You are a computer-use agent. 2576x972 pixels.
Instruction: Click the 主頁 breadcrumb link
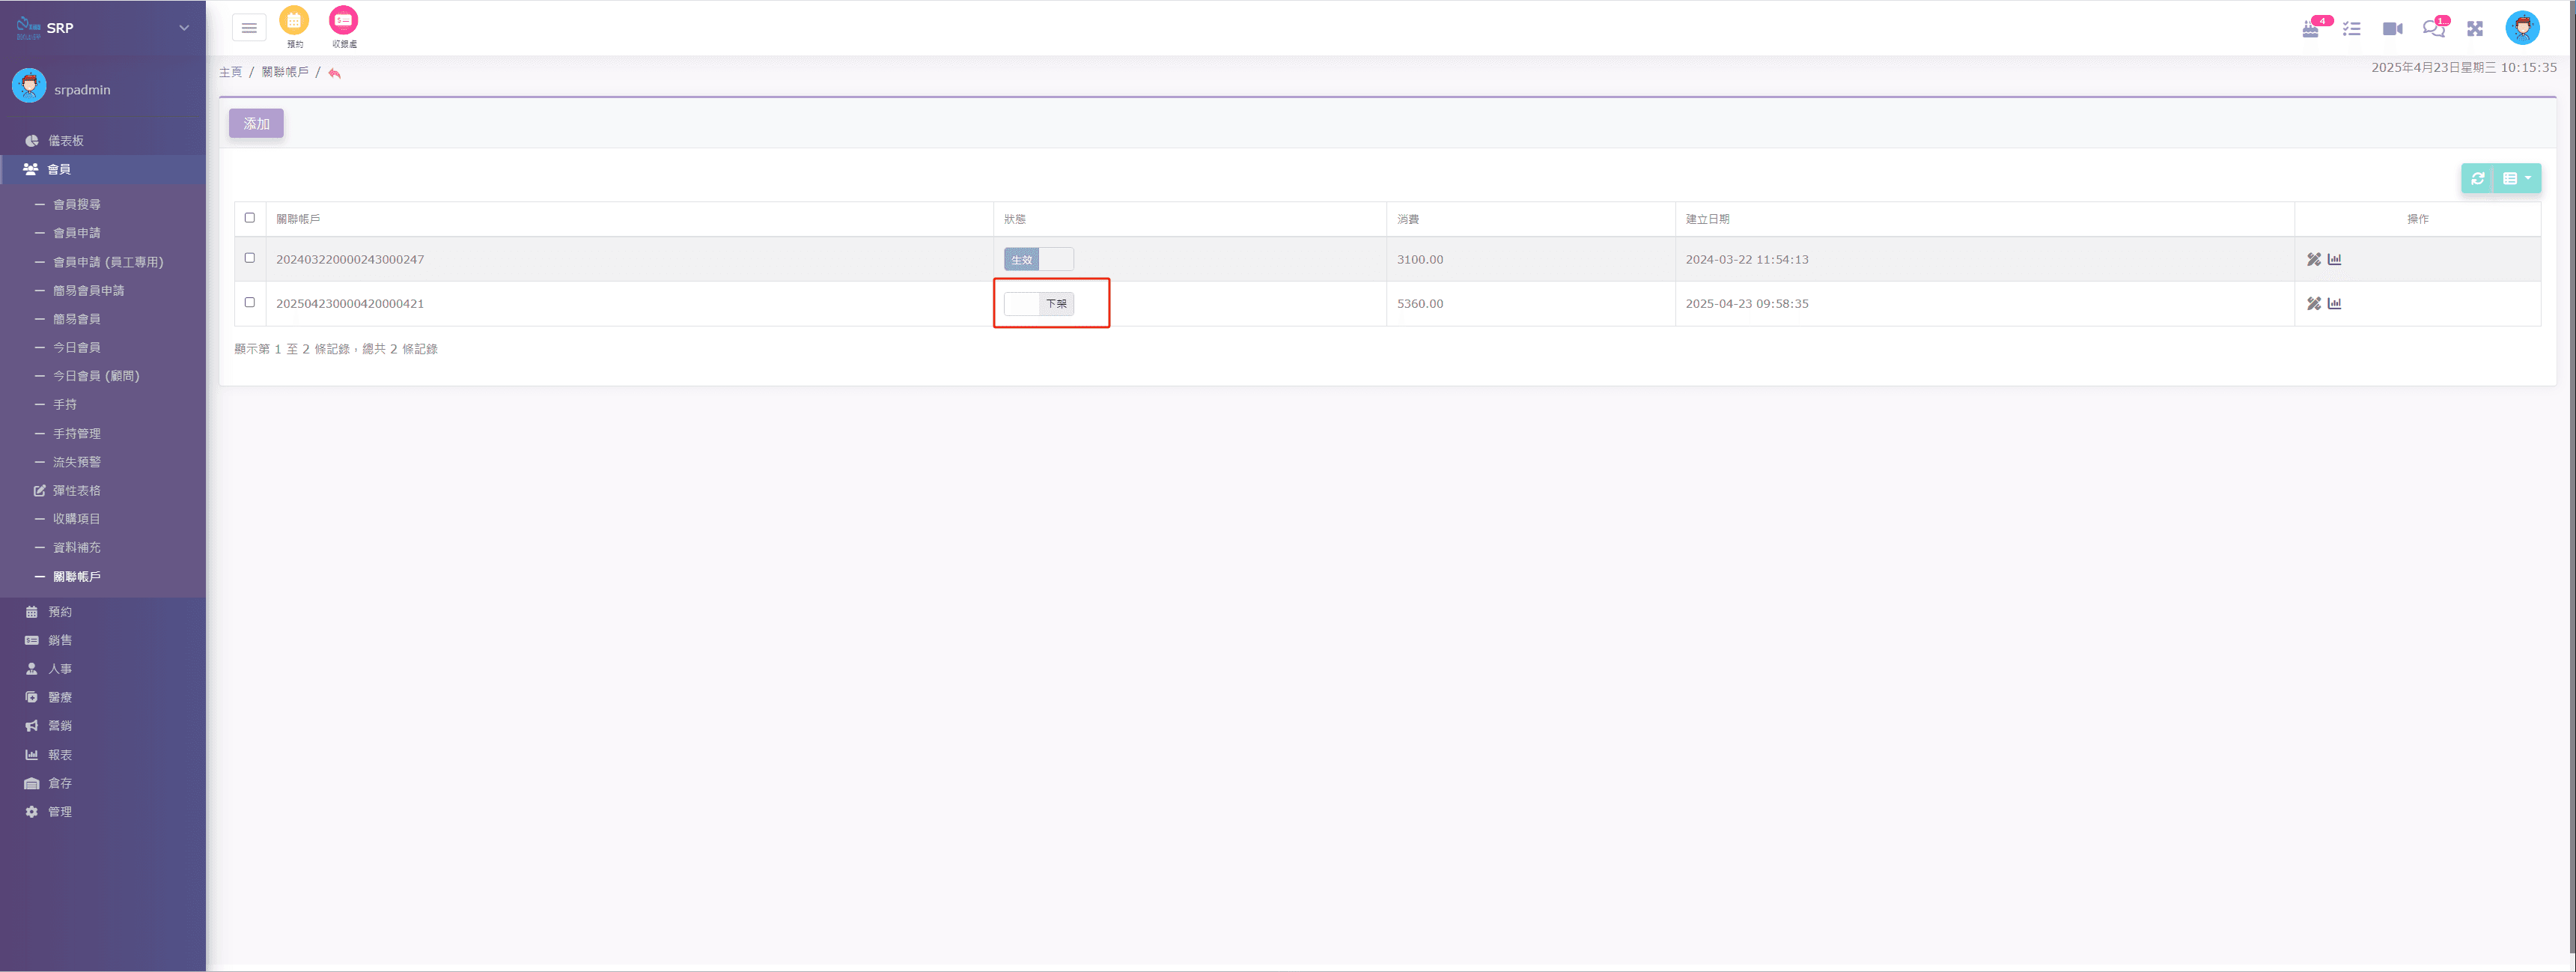(x=231, y=72)
